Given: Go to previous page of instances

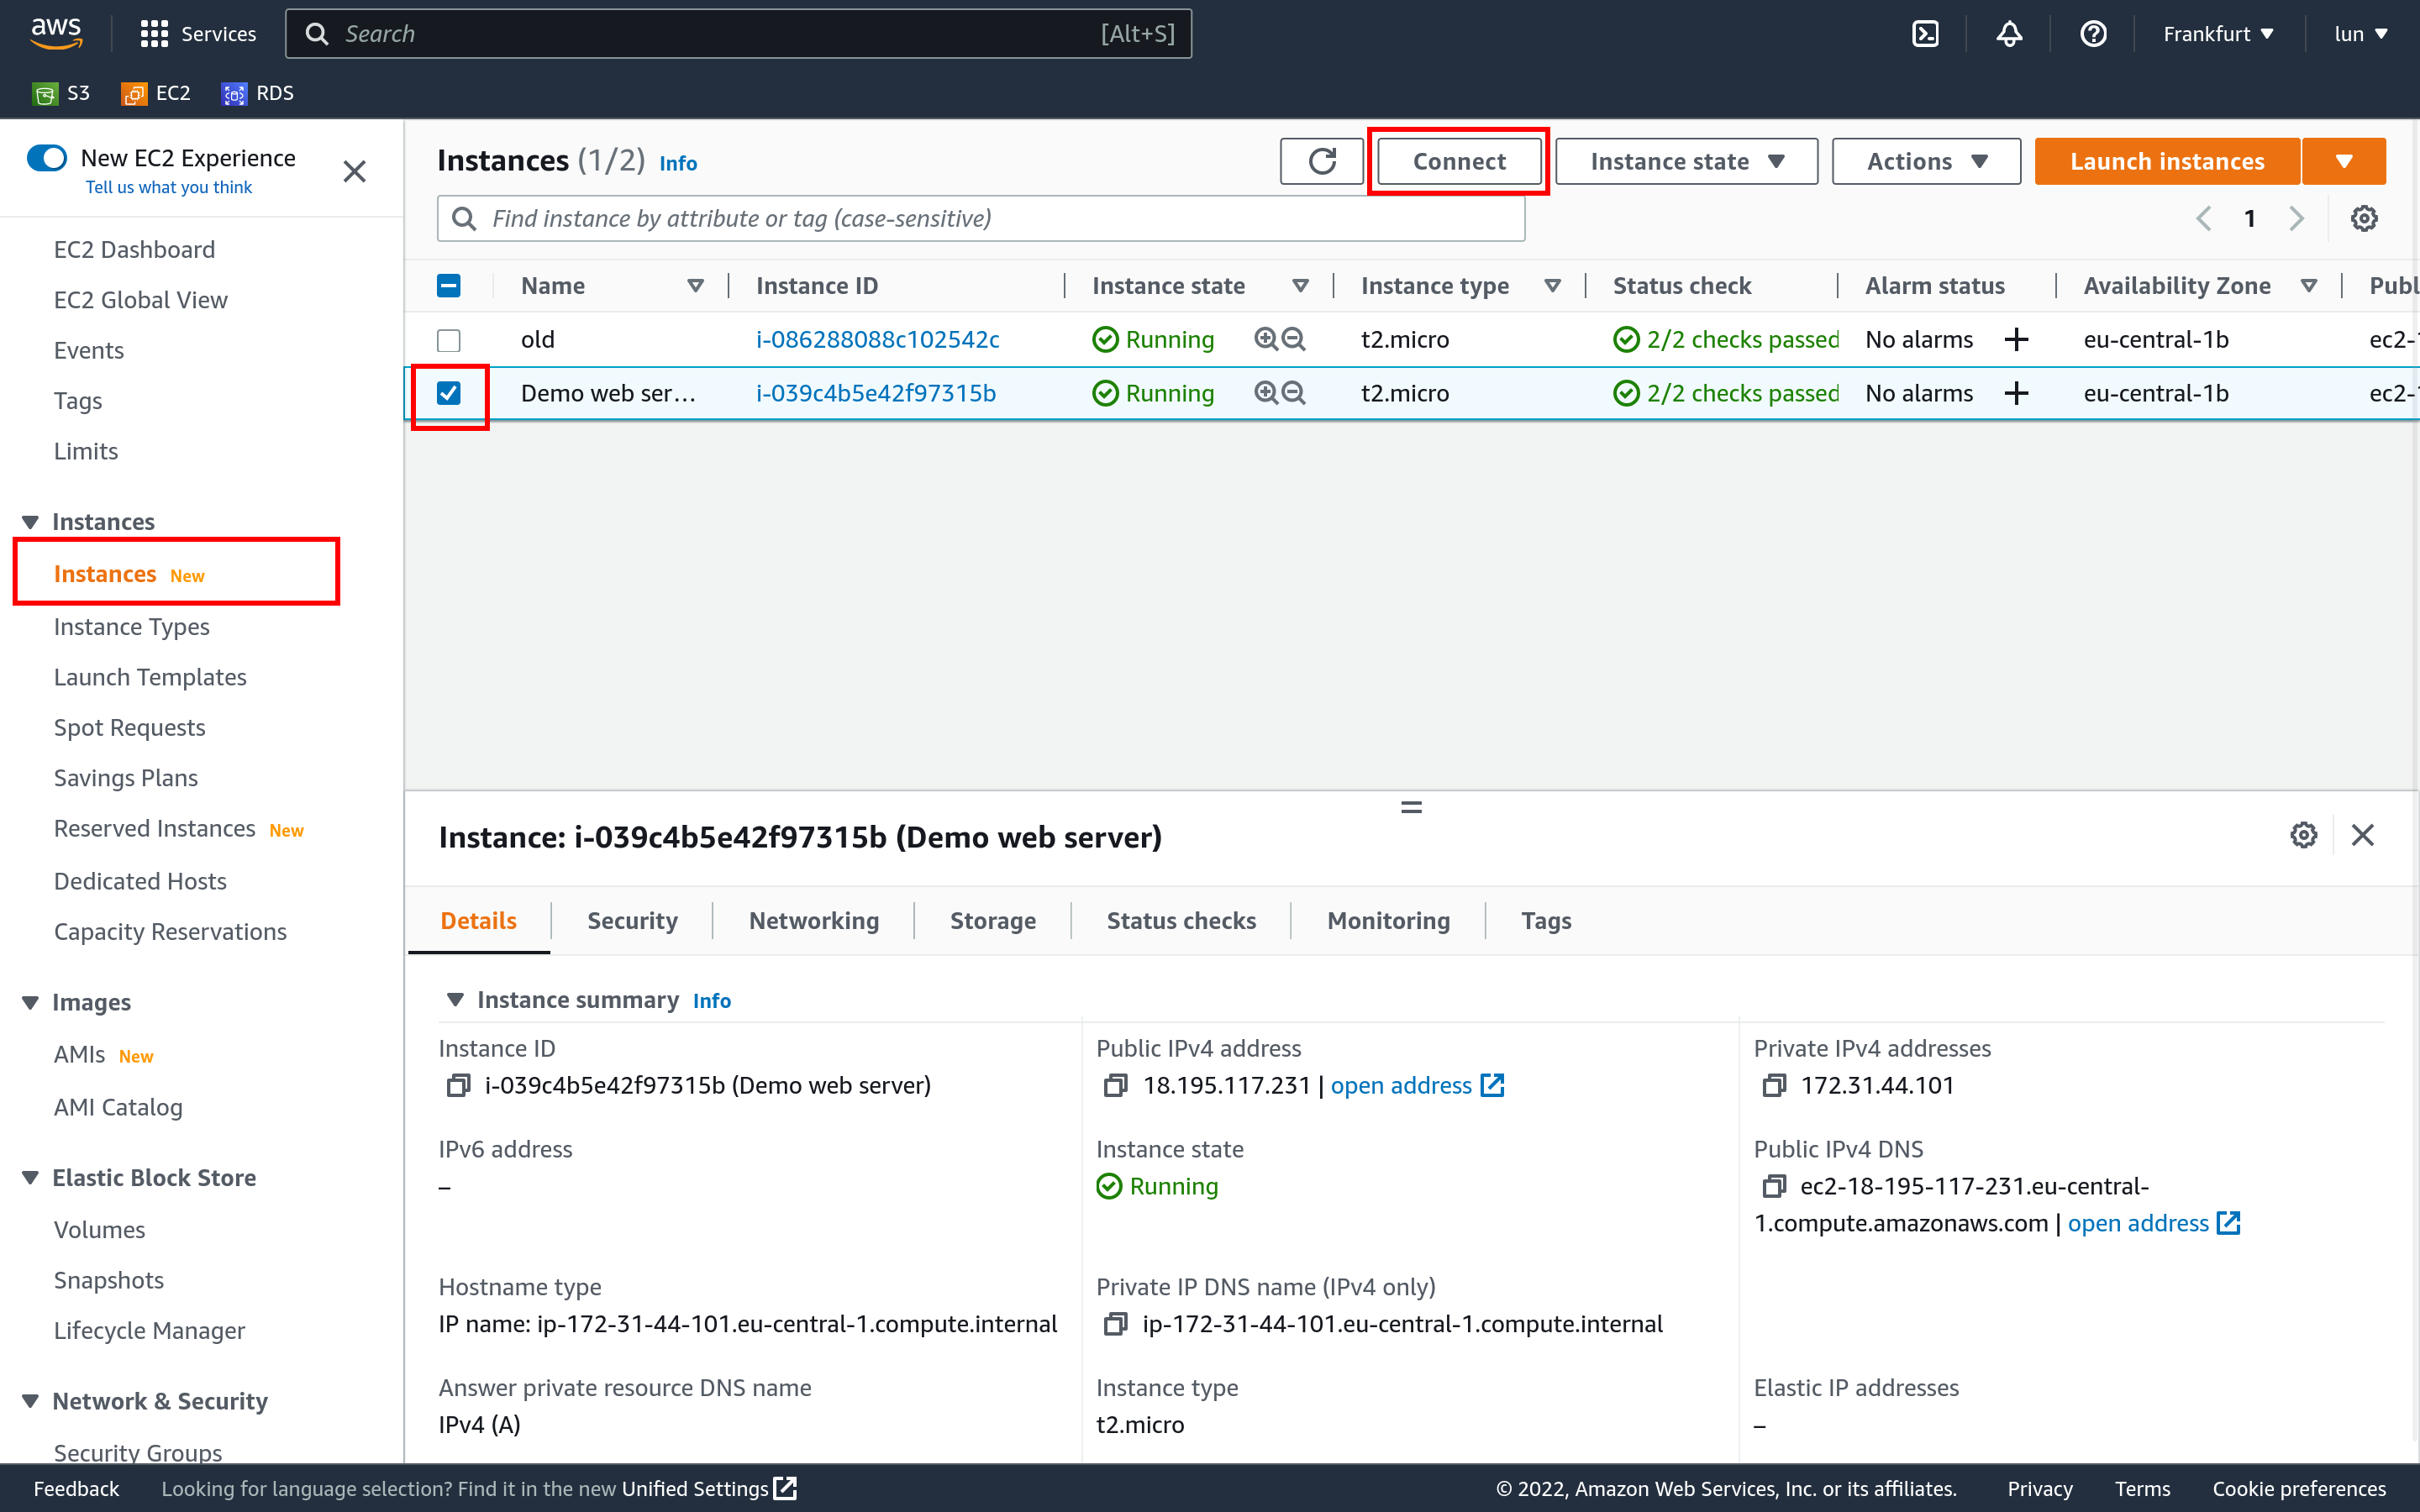Looking at the screenshot, I should coord(2204,218).
